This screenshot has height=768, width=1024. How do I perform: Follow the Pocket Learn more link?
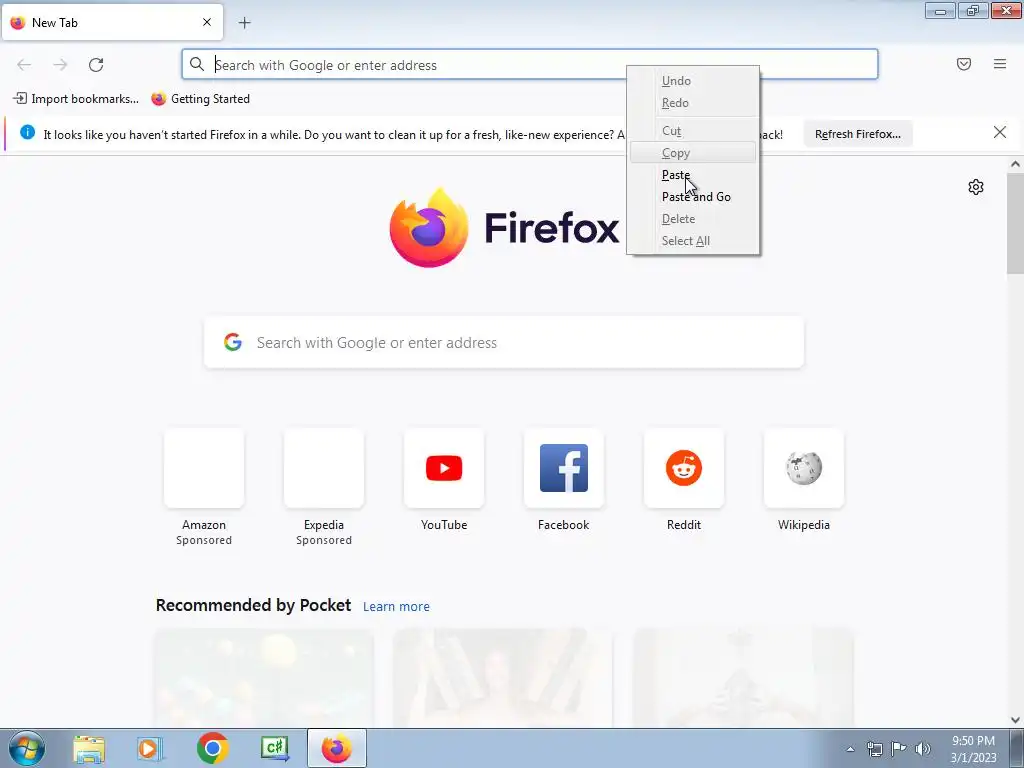point(396,607)
